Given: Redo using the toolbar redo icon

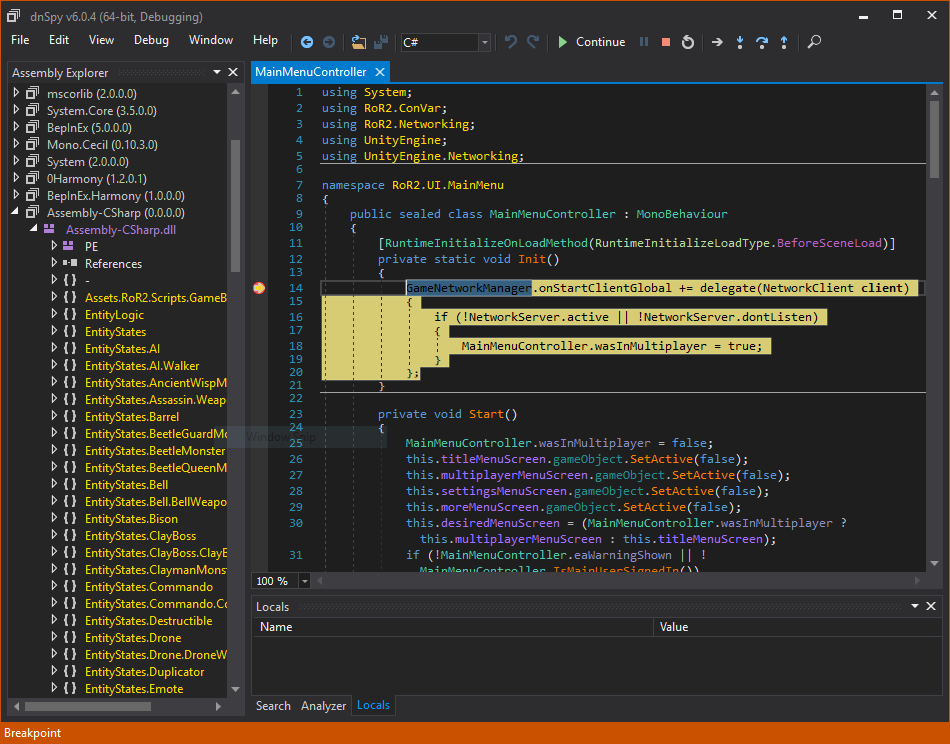Looking at the screenshot, I should point(533,42).
